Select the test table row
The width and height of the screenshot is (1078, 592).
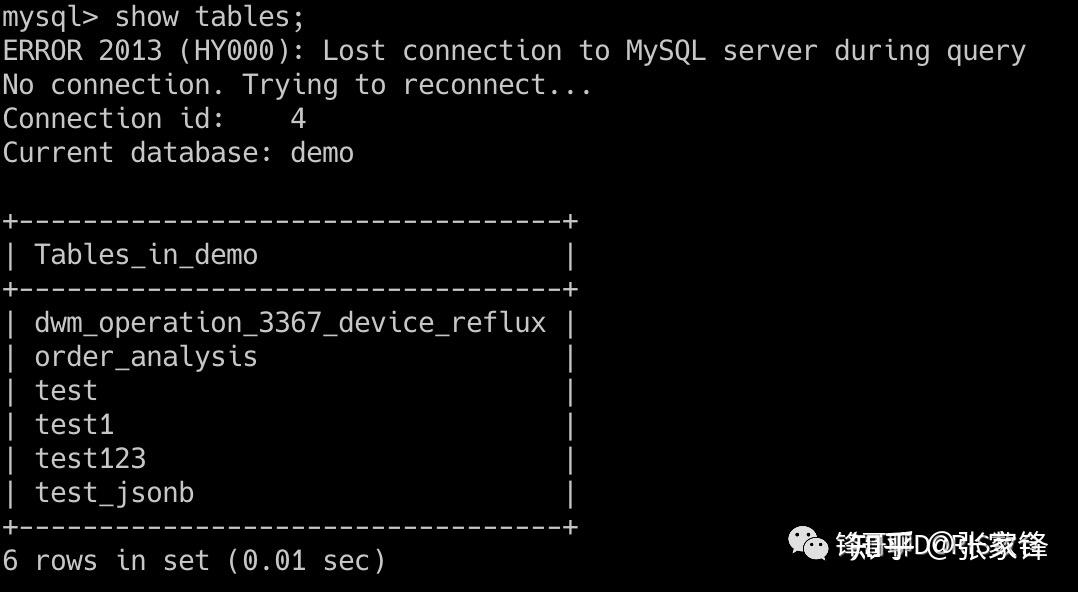pyautogui.click(x=289, y=391)
